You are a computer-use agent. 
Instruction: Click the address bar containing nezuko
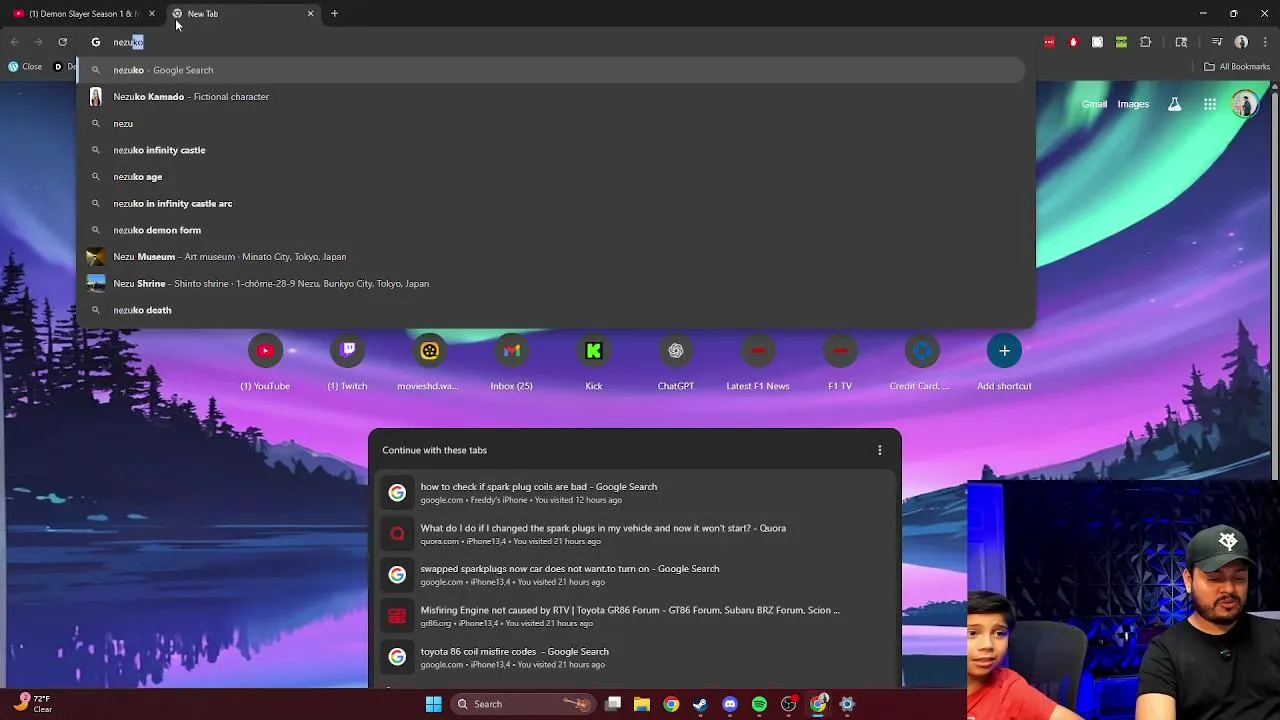coord(555,42)
